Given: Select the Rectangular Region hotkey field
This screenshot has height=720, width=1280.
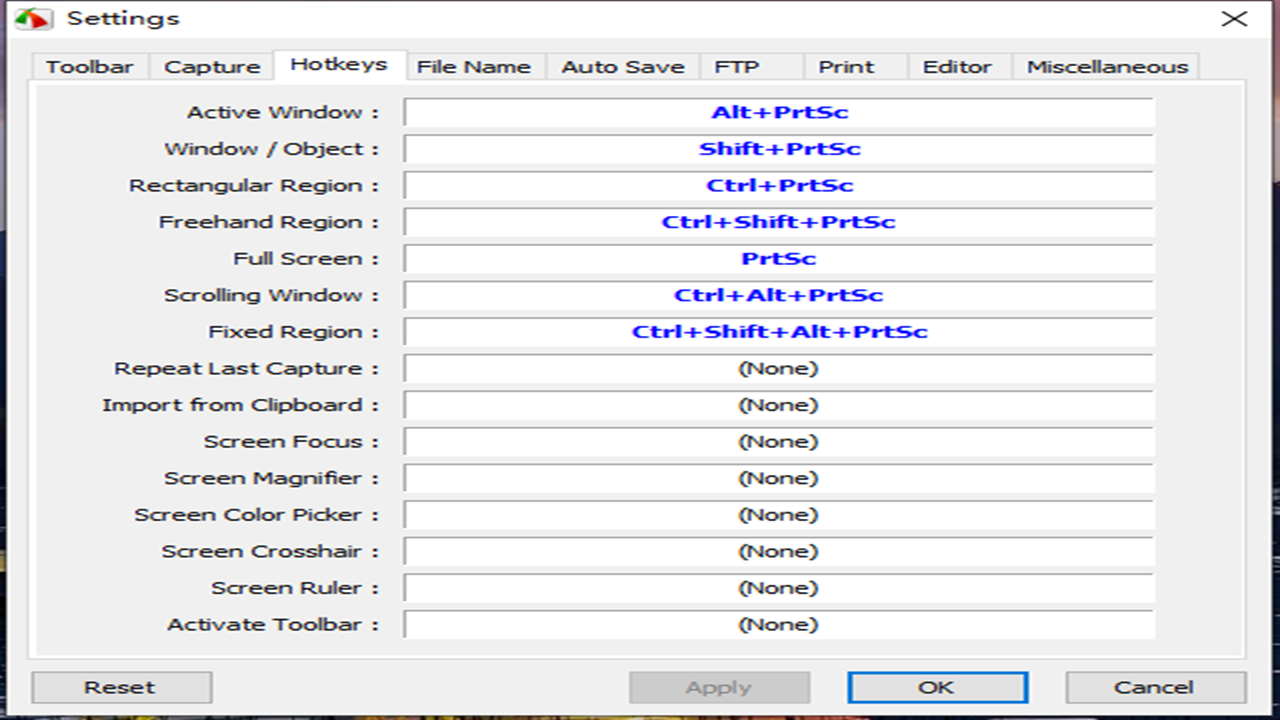Looking at the screenshot, I should [779, 185].
